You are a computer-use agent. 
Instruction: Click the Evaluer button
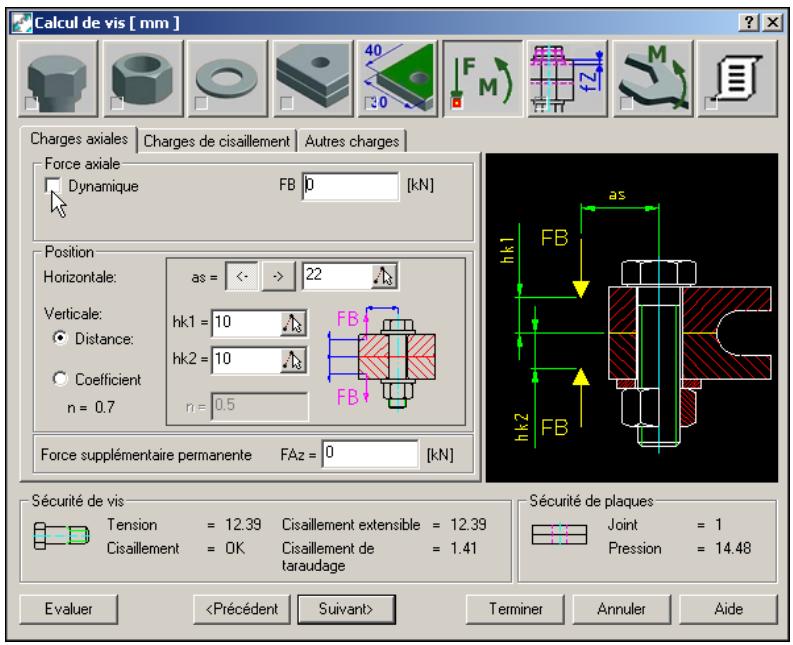click(x=68, y=609)
